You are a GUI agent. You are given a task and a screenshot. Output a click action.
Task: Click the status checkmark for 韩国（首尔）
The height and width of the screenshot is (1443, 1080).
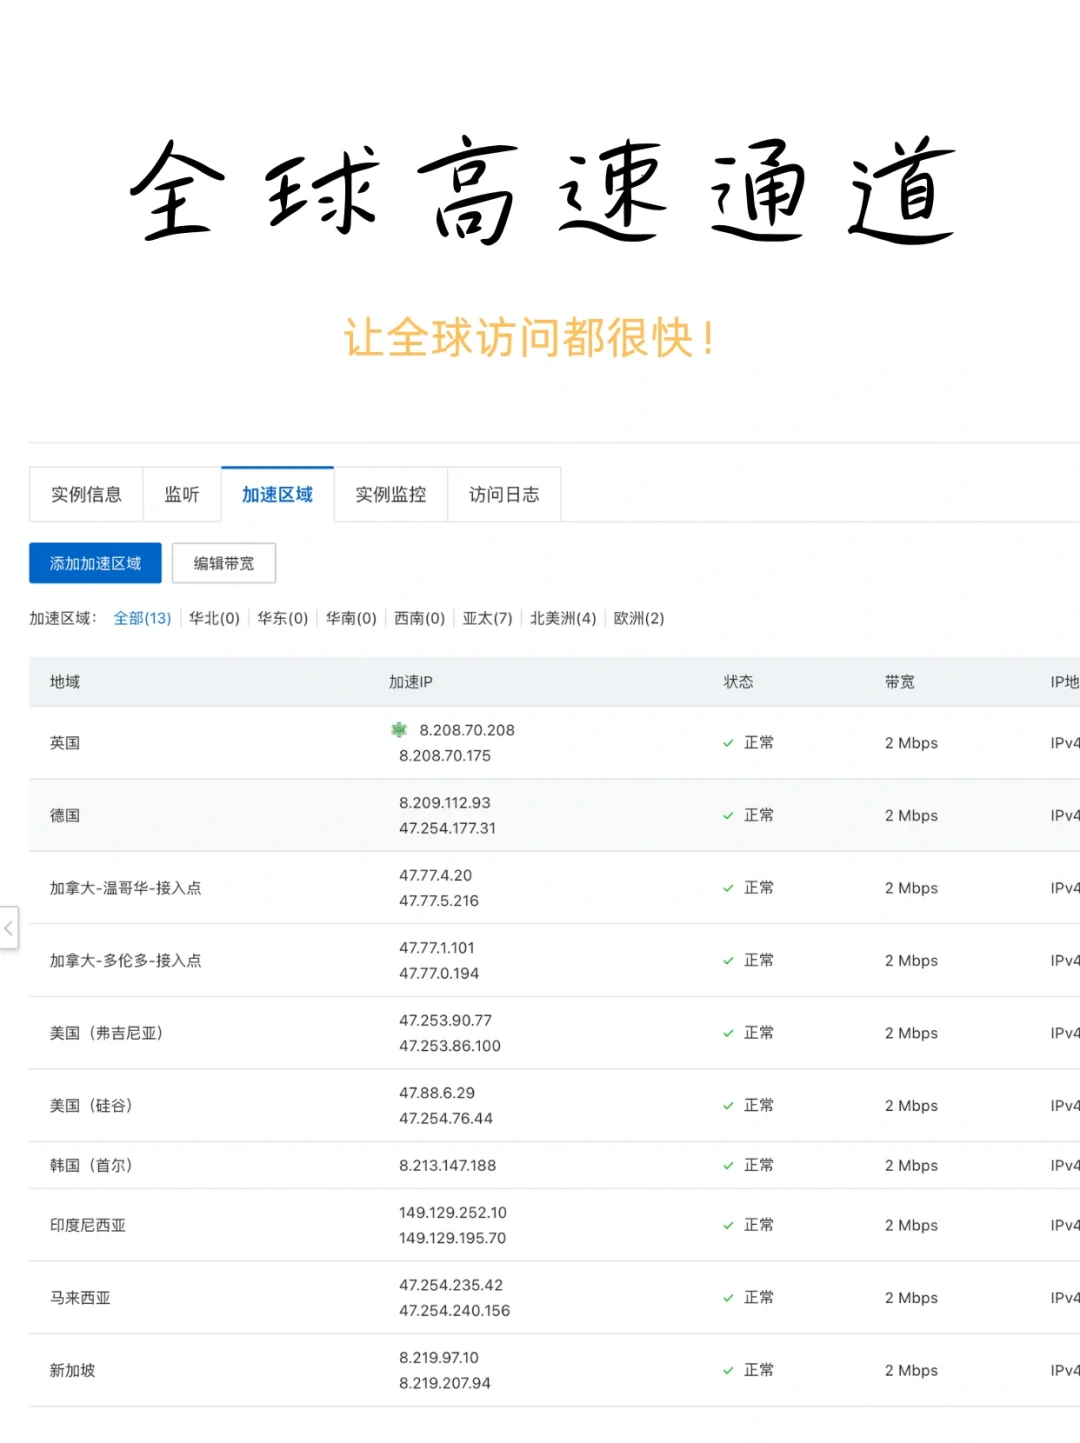729,1165
